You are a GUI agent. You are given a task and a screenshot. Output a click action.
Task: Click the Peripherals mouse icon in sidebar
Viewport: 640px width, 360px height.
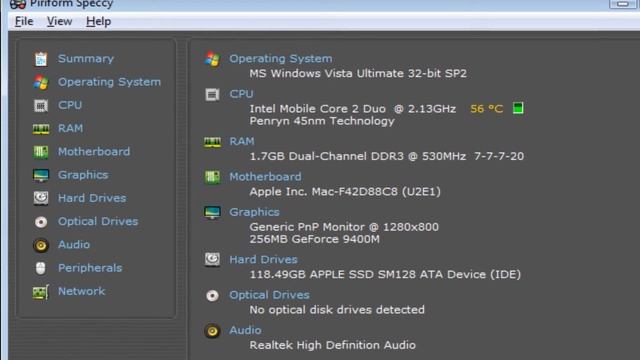tap(40, 268)
